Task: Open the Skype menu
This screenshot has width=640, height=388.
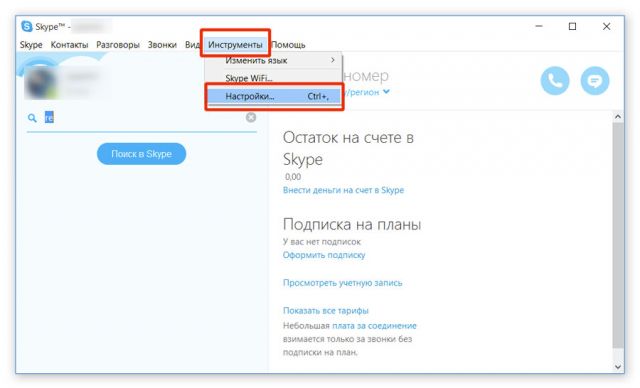Action: [31, 44]
